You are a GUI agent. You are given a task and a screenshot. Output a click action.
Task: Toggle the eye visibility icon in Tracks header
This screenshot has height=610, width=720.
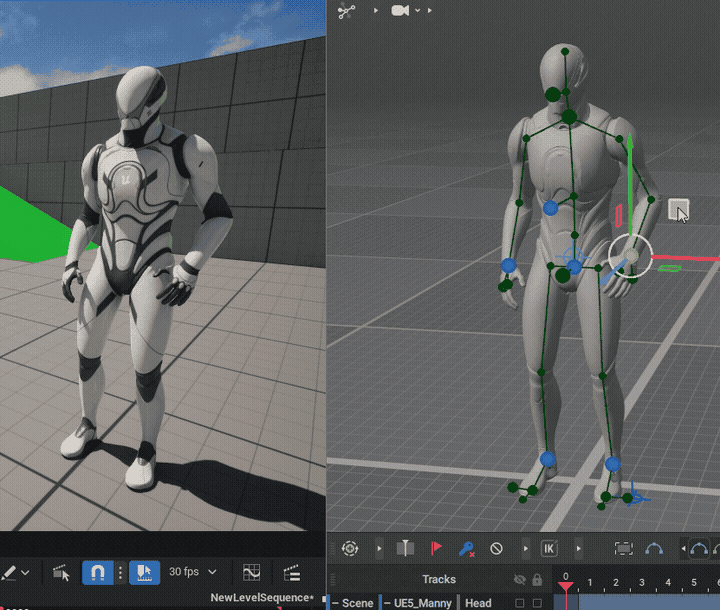point(519,579)
